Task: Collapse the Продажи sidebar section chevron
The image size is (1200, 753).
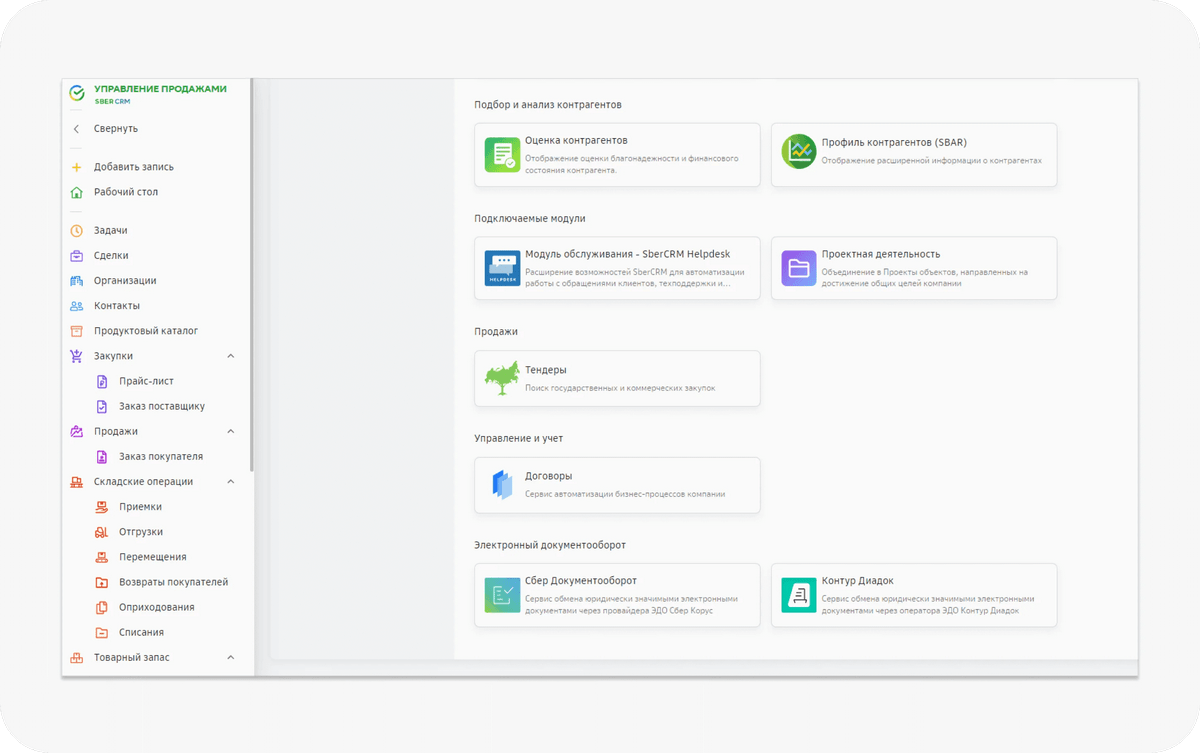Action: tap(231, 431)
